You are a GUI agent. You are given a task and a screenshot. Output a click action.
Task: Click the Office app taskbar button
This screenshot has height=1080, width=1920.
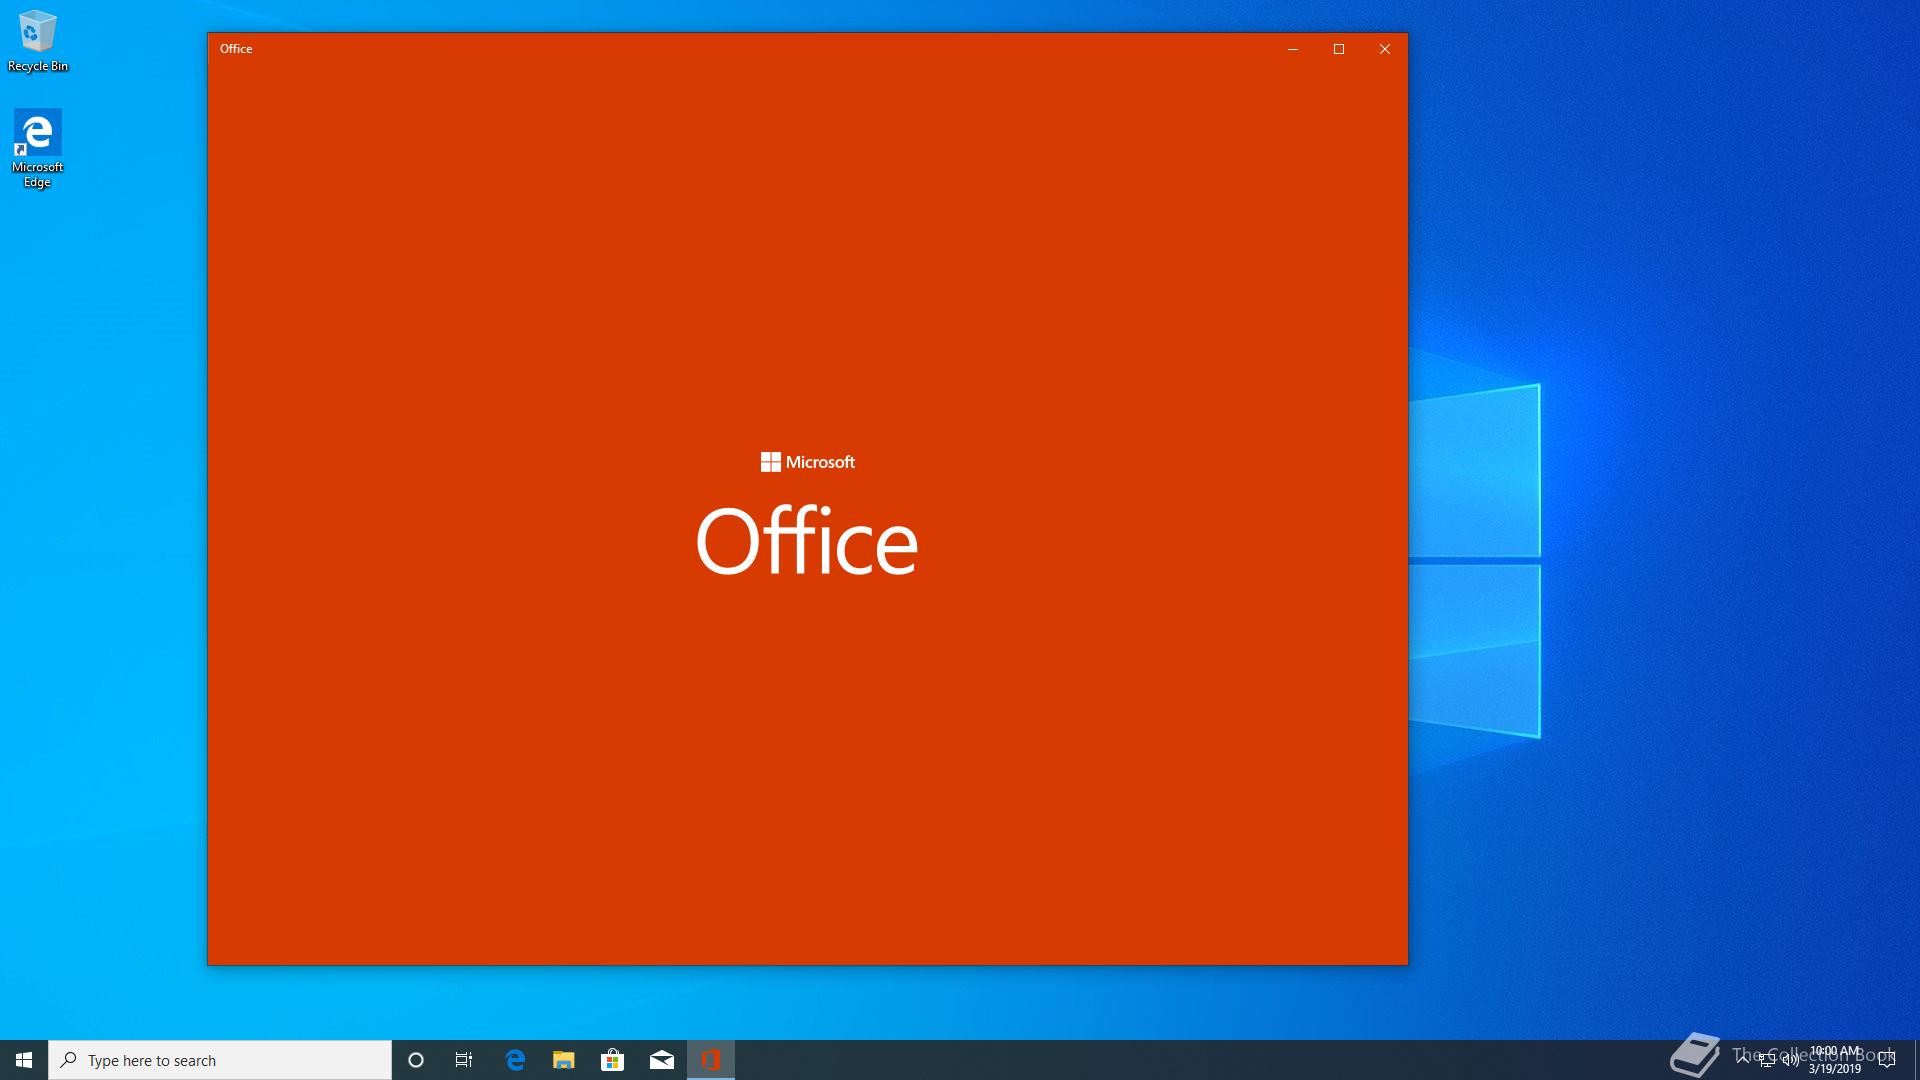[x=711, y=1060]
